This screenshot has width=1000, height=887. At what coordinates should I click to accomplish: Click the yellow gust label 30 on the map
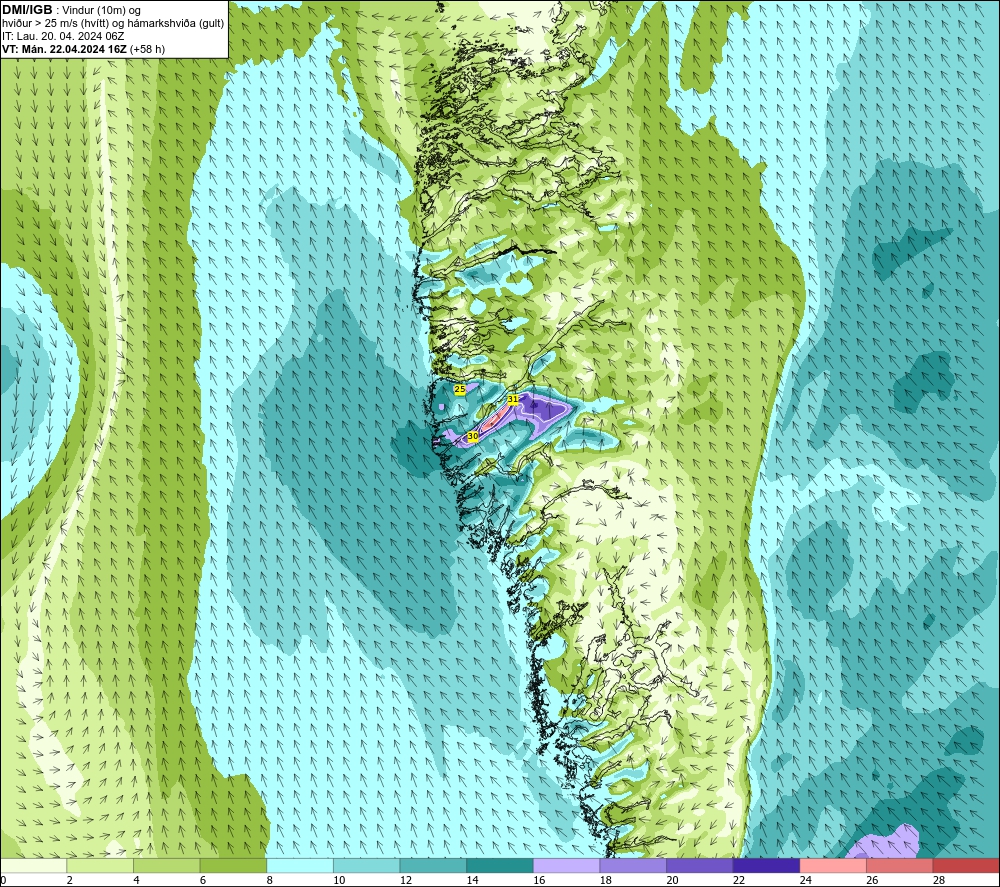point(473,436)
